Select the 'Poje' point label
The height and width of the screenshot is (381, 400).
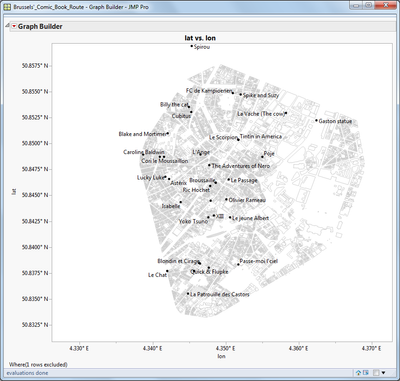[269, 154]
